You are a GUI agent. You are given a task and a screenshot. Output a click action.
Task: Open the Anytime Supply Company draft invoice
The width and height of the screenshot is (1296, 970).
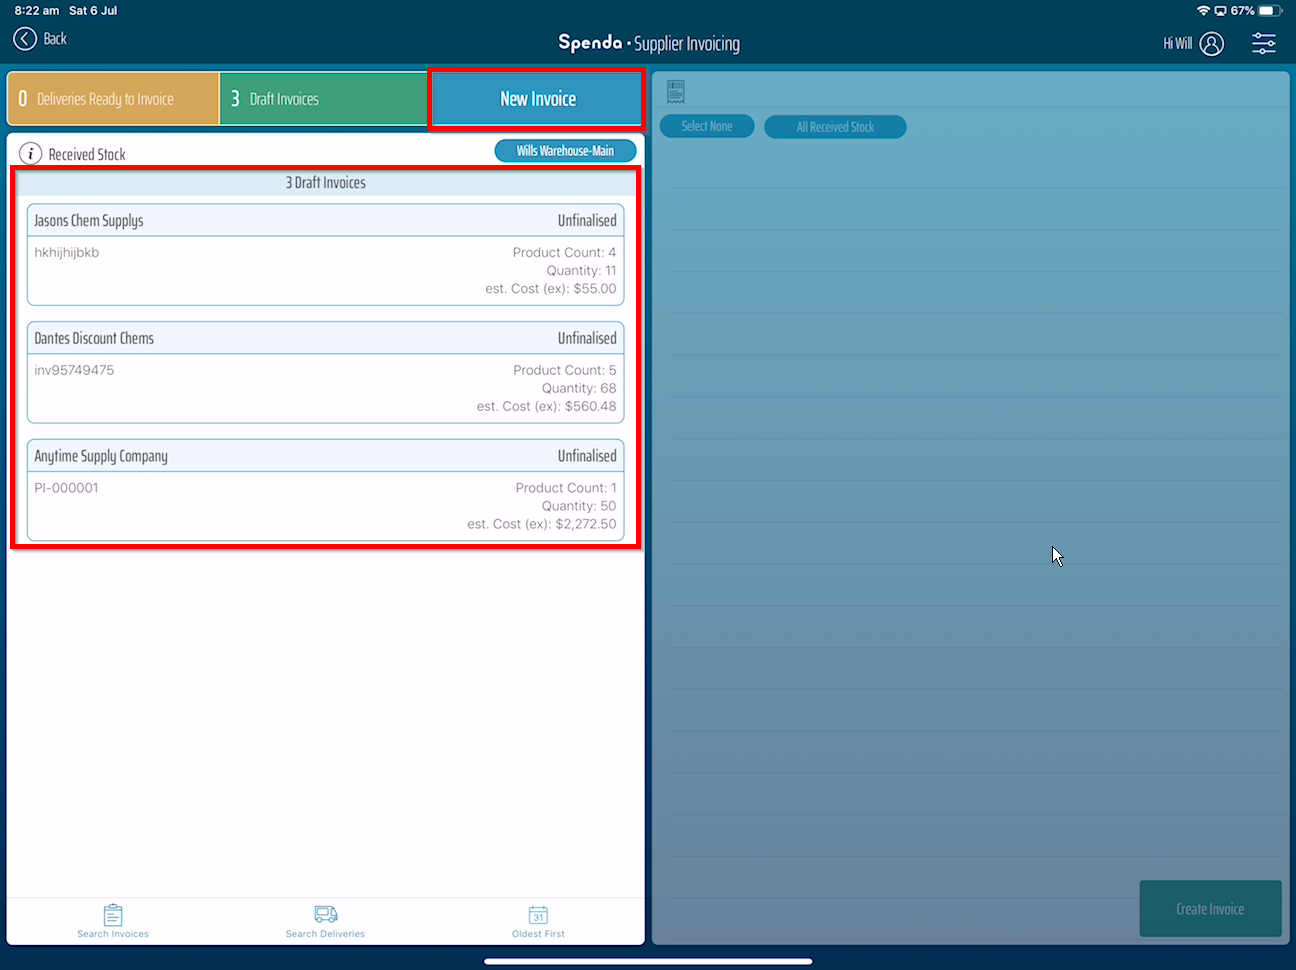[x=326, y=490]
